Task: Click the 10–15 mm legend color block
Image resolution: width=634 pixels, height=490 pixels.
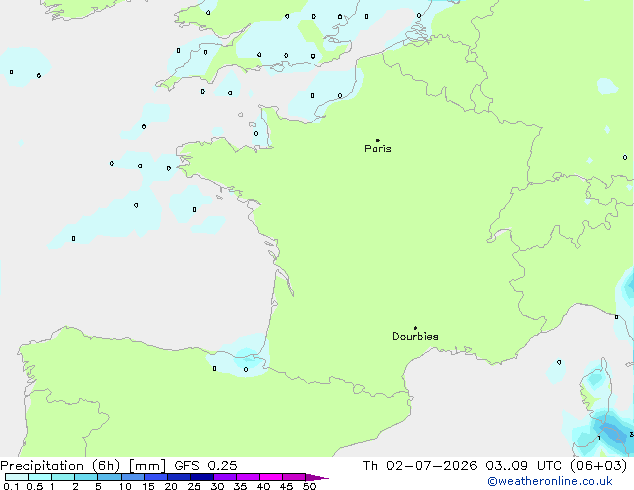Action: pyautogui.click(x=133, y=477)
